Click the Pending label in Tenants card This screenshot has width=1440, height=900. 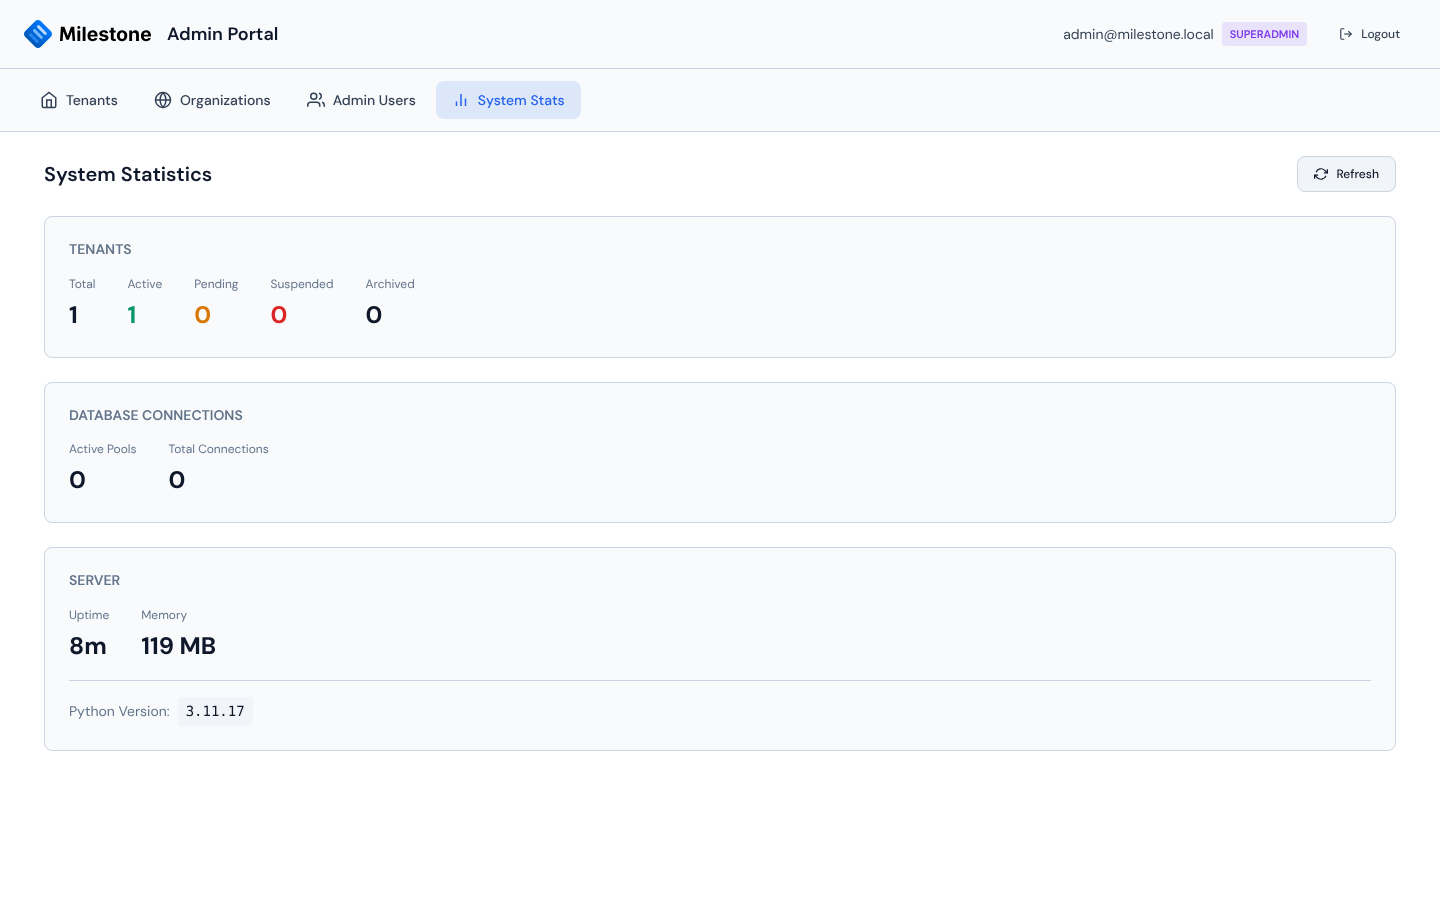(x=216, y=284)
